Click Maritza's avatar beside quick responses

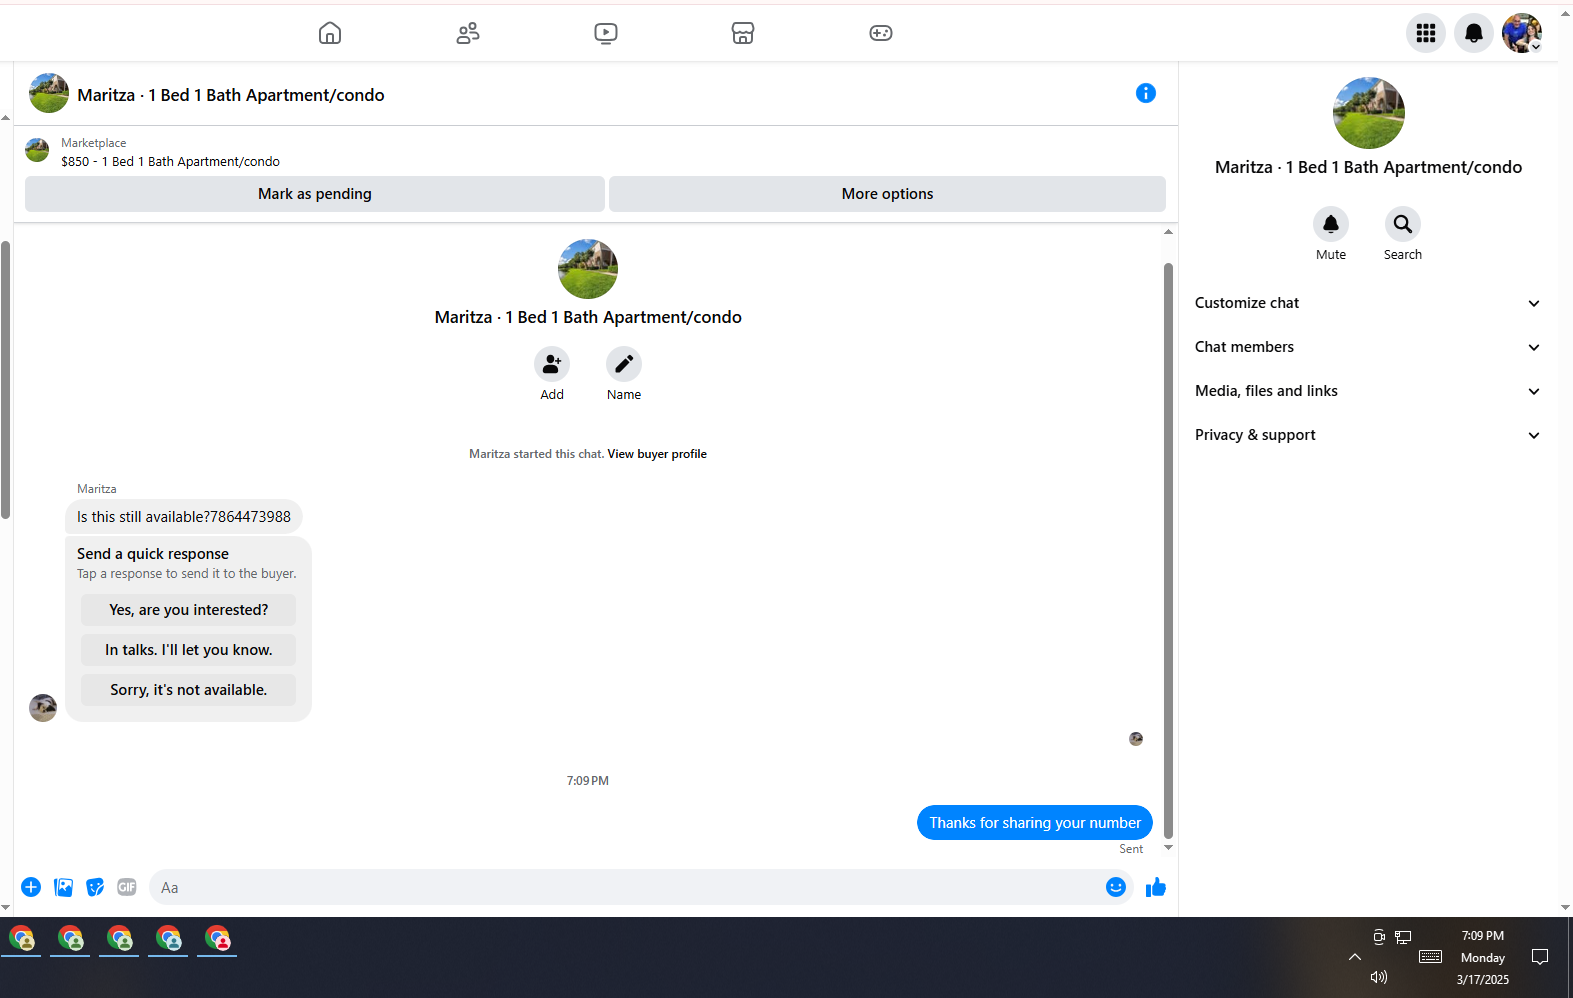tap(43, 708)
